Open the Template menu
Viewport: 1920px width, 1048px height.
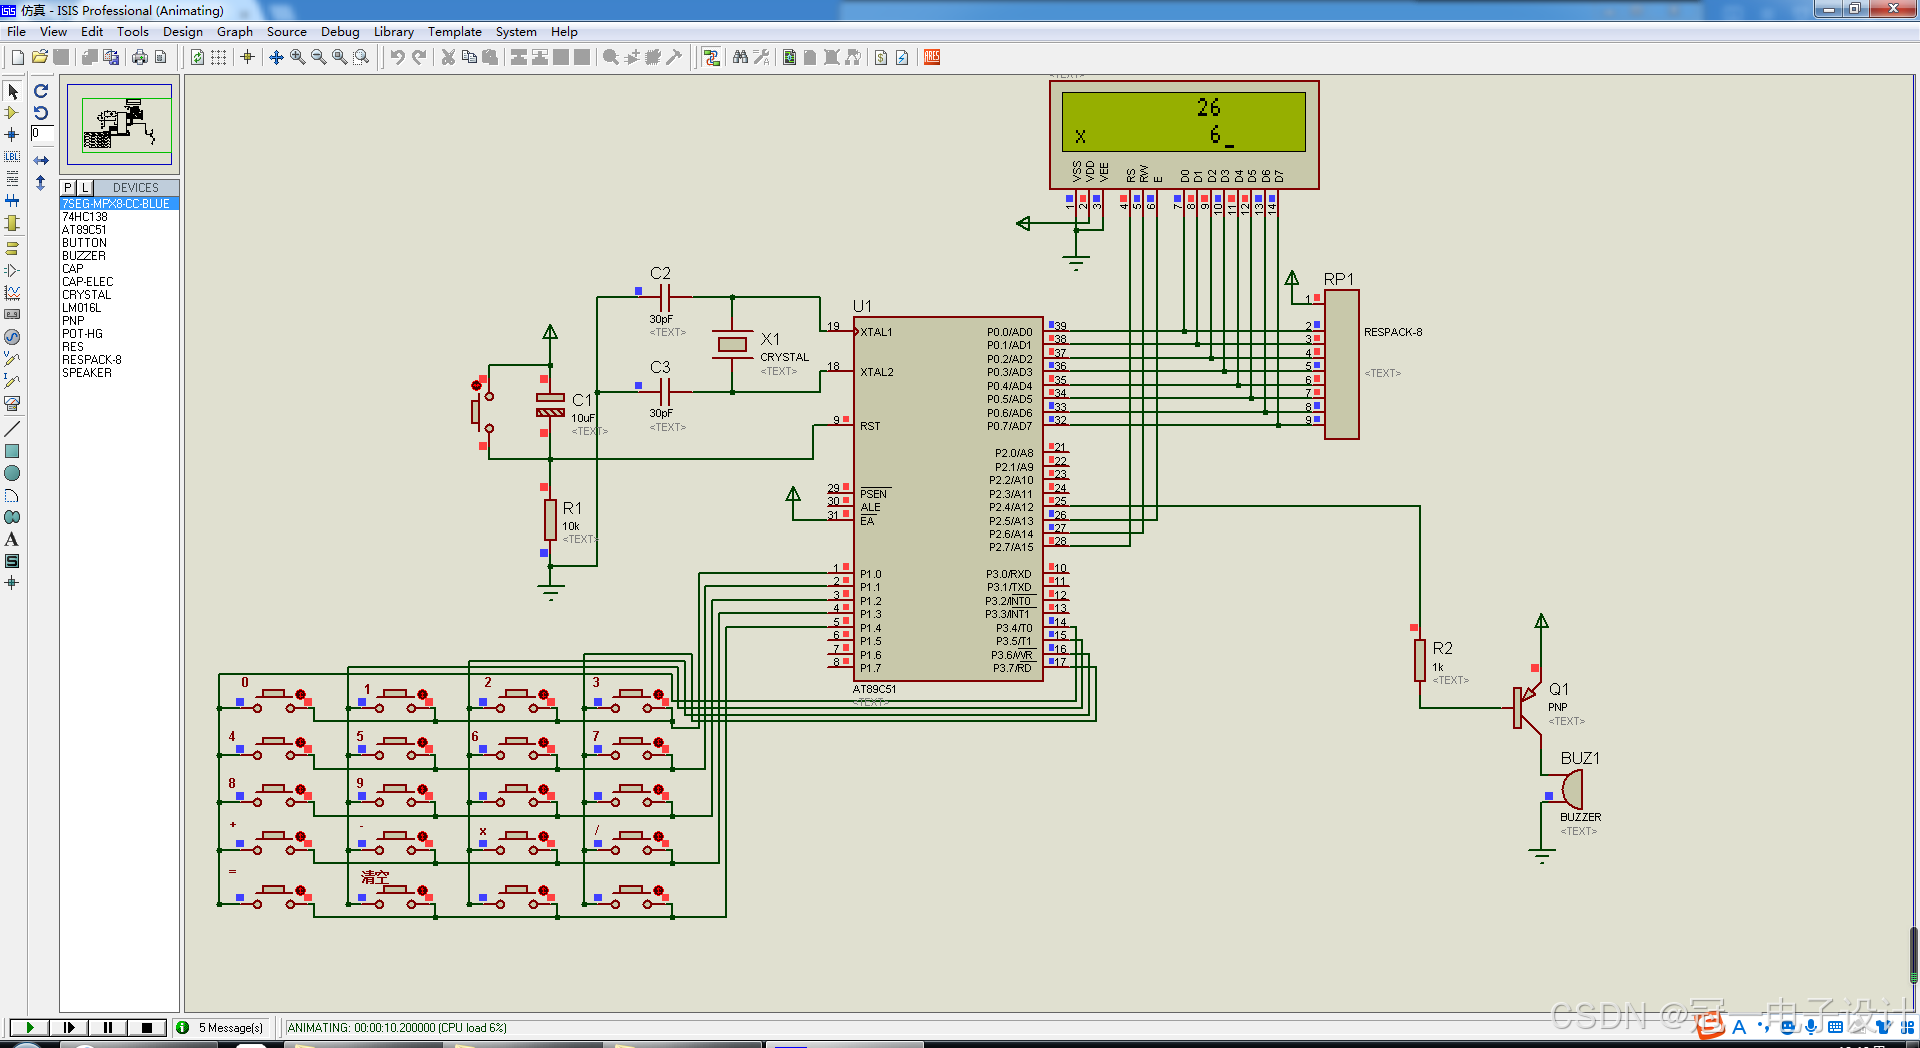455,32
